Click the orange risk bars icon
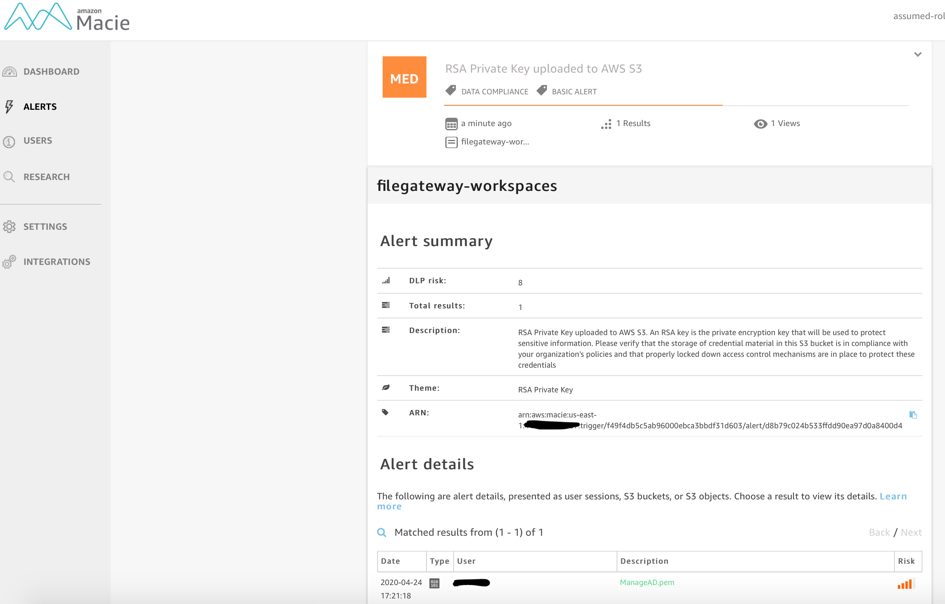The image size is (945, 604). coord(905,584)
